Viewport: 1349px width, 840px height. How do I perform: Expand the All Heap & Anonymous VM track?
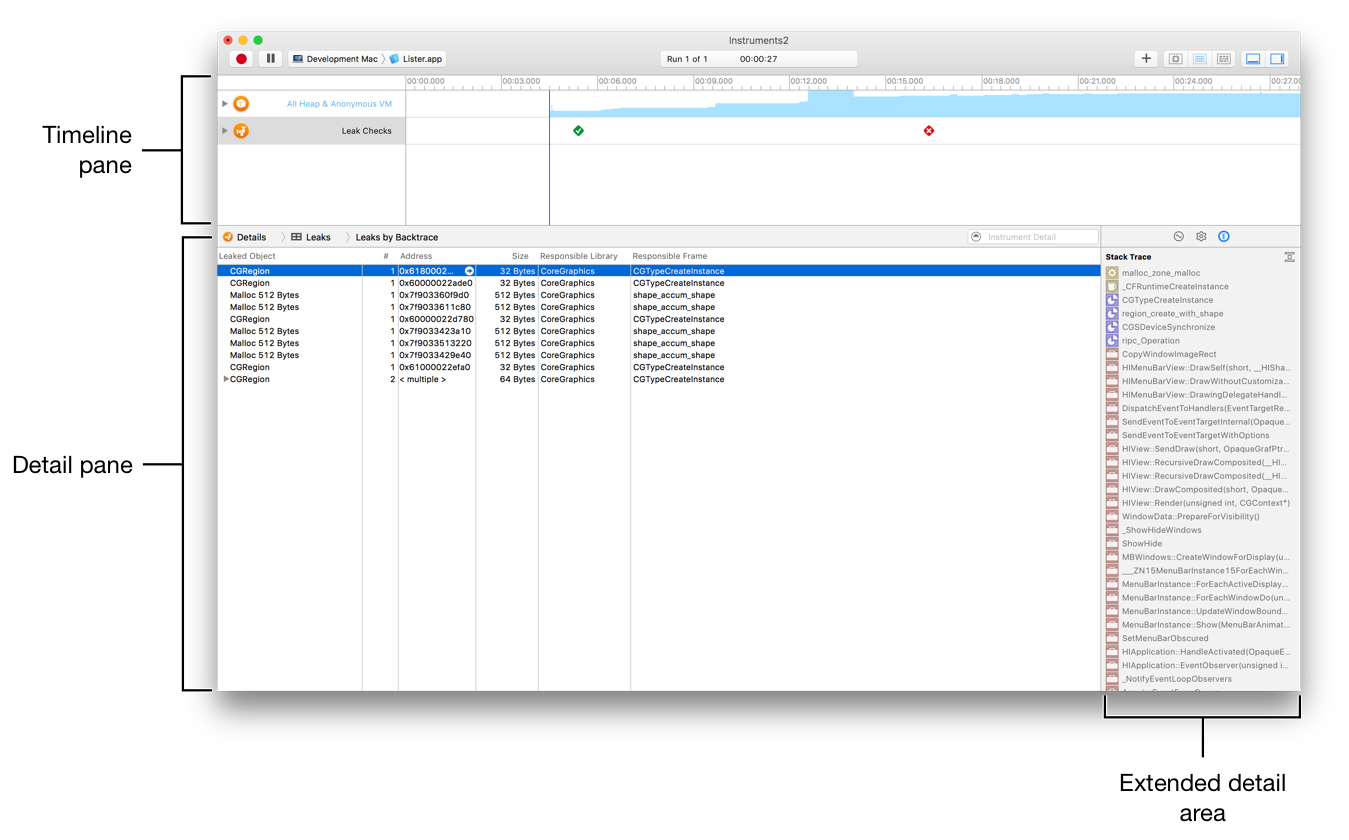click(x=225, y=104)
